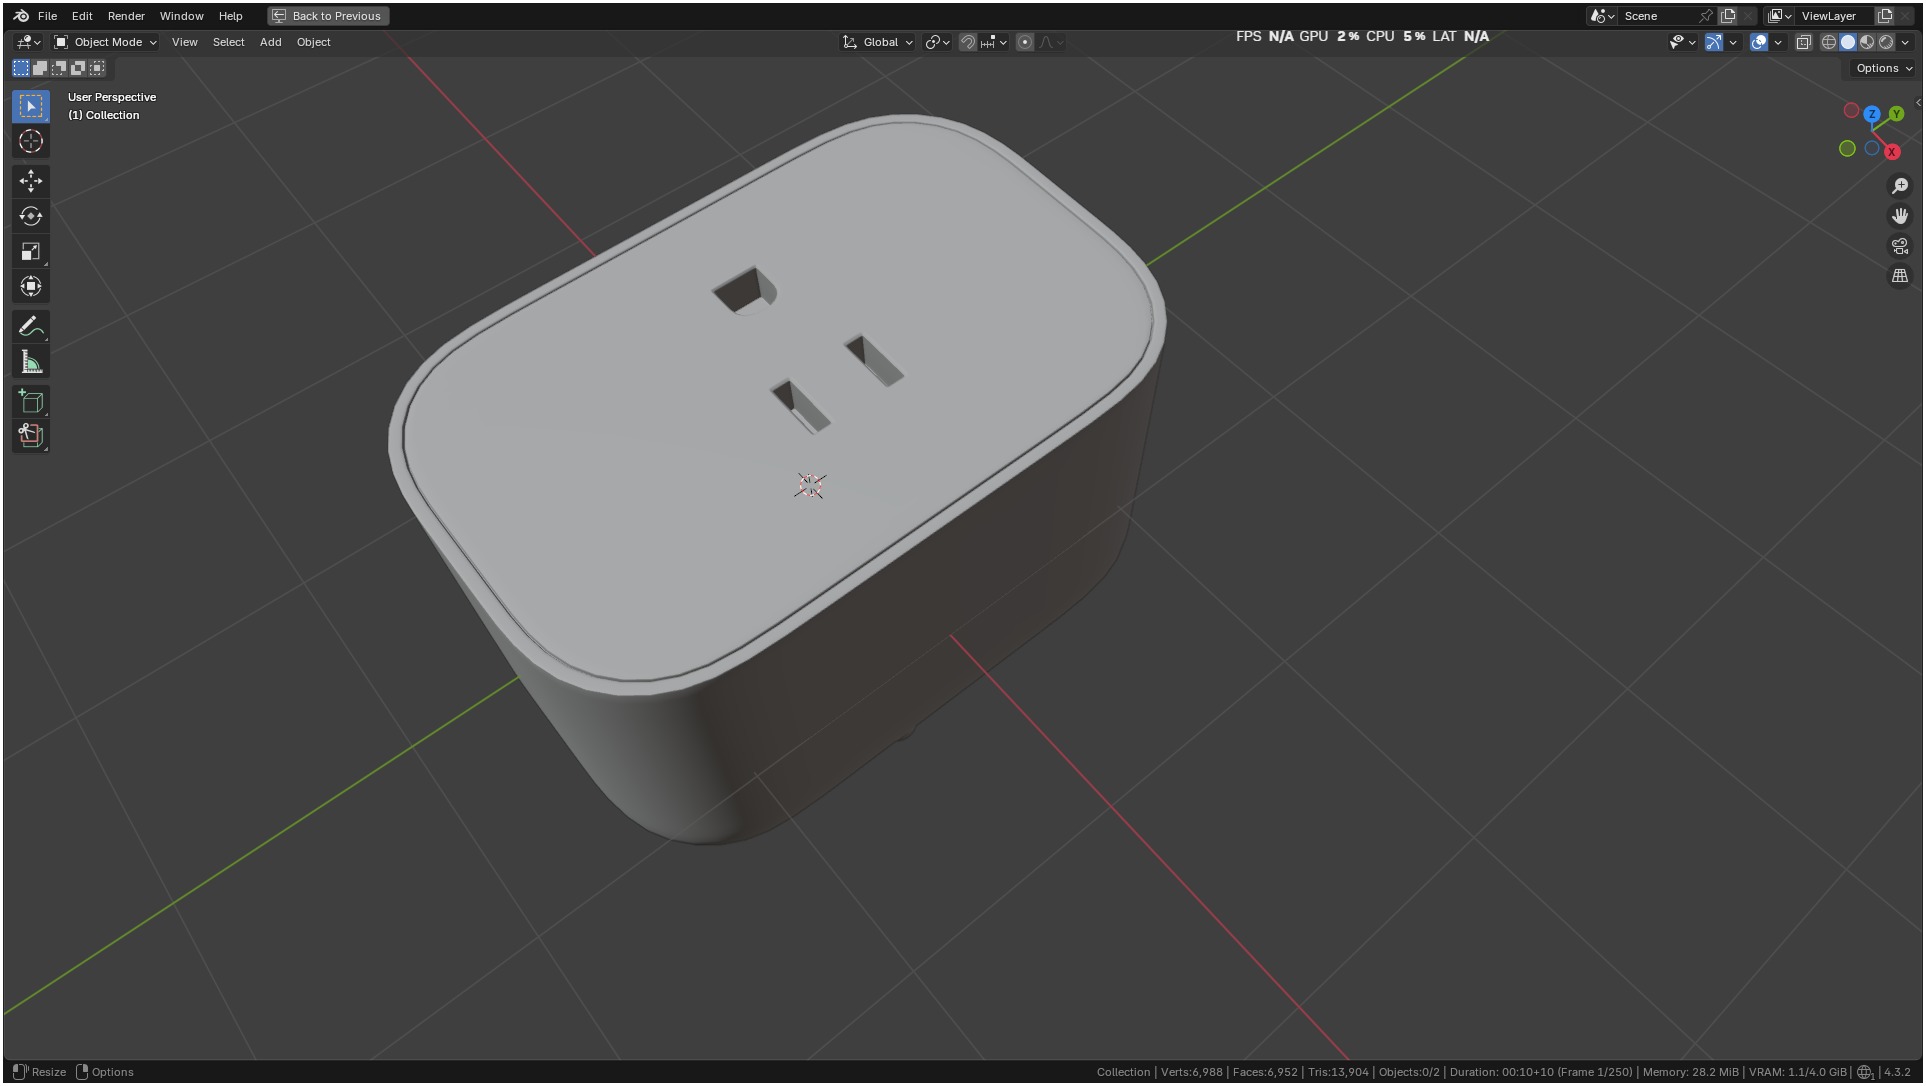Image resolution: width=1926 pixels, height=1086 pixels.
Task: Select the Measure ruler tool
Action: tap(31, 362)
